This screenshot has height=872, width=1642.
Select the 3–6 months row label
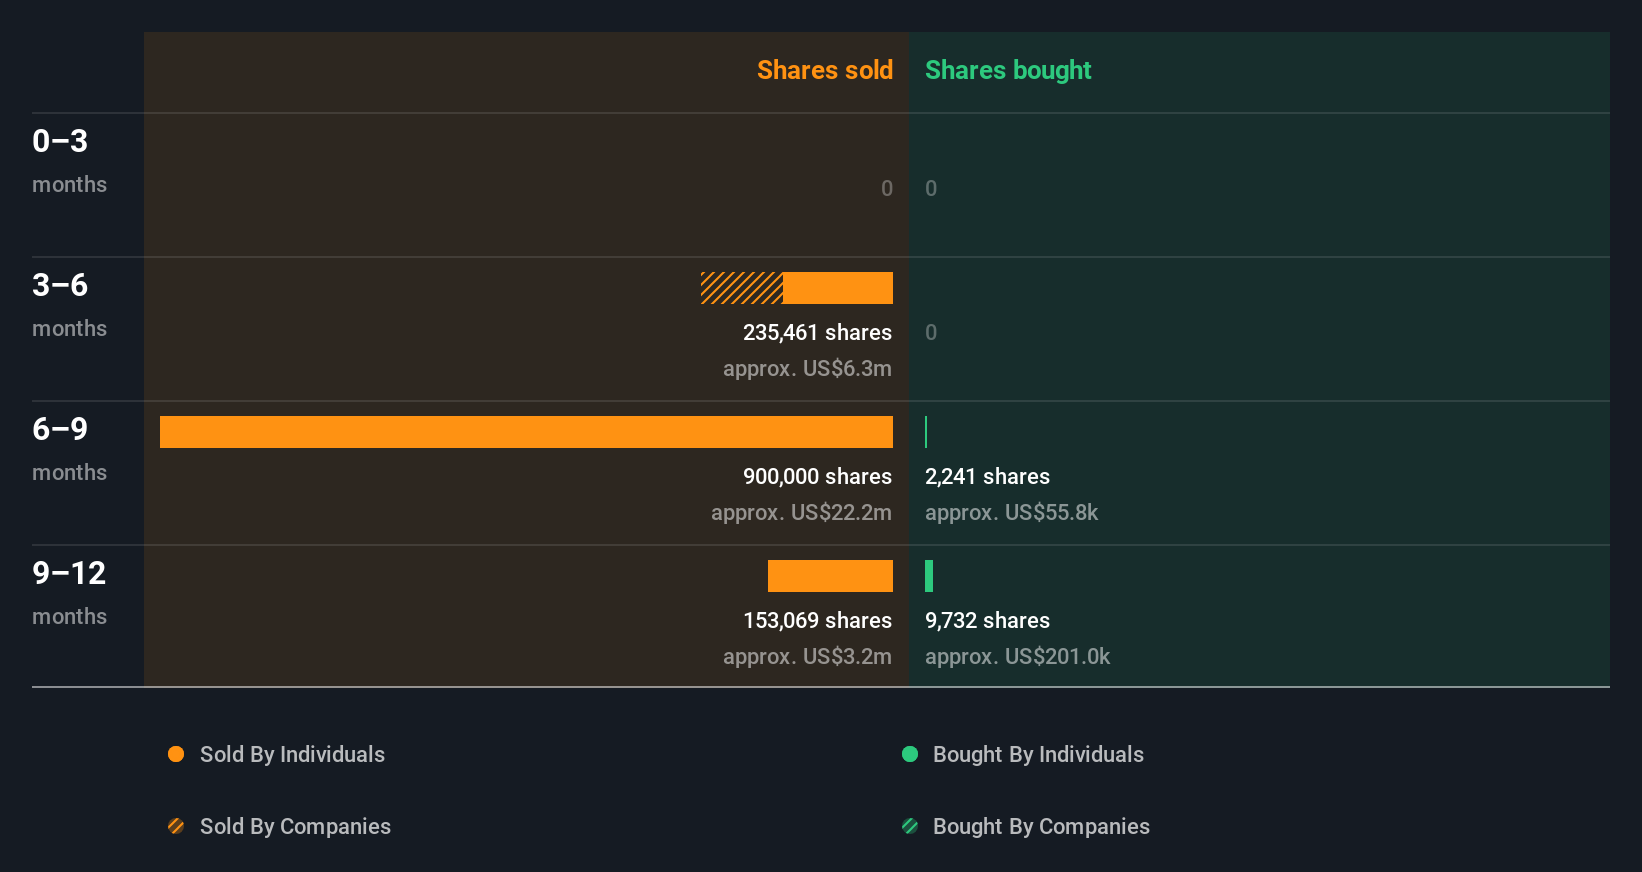tap(69, 305)
